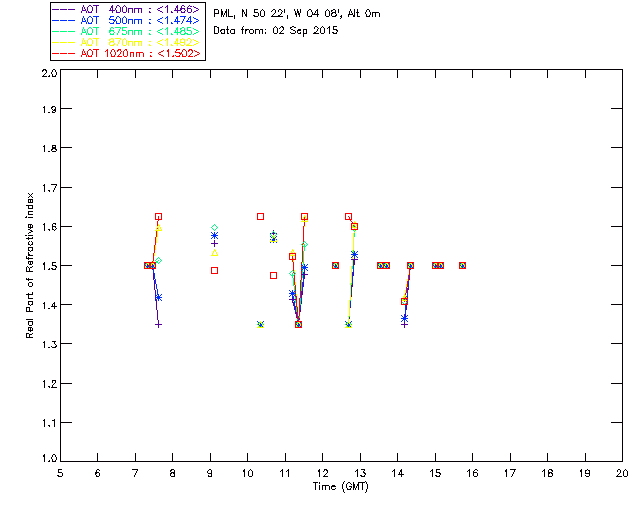This screenshot has height=512, width=640.
Task: Click the 'Real Part of Refractive Index' axis label
Action: [x=30, y=266]
